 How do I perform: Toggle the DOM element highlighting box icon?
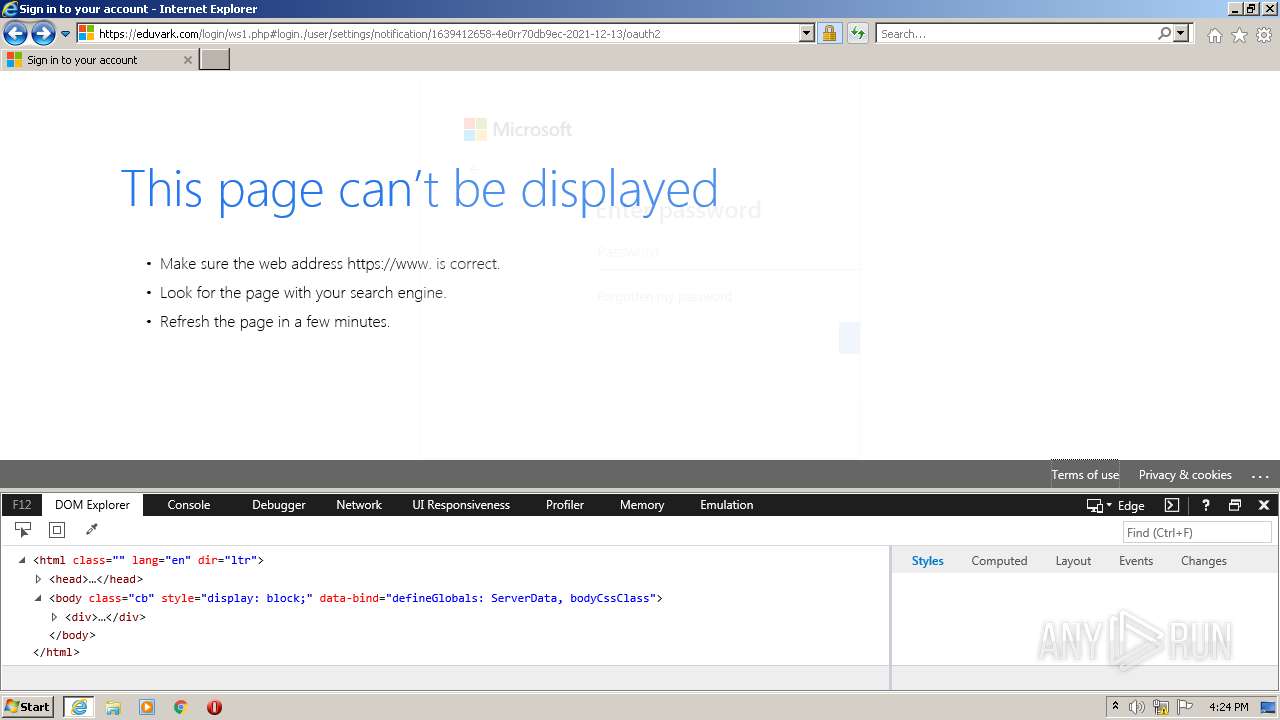click(57, 530)
